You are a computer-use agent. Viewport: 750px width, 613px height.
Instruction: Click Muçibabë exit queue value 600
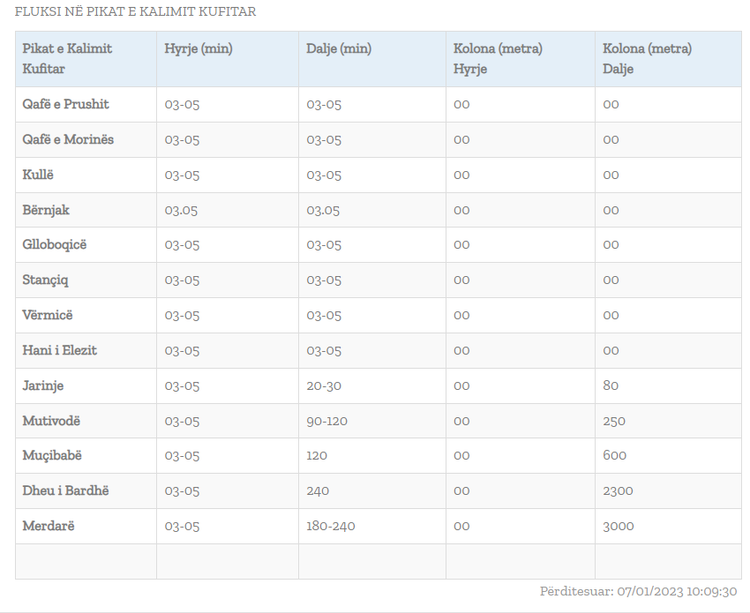pos(615,455)
